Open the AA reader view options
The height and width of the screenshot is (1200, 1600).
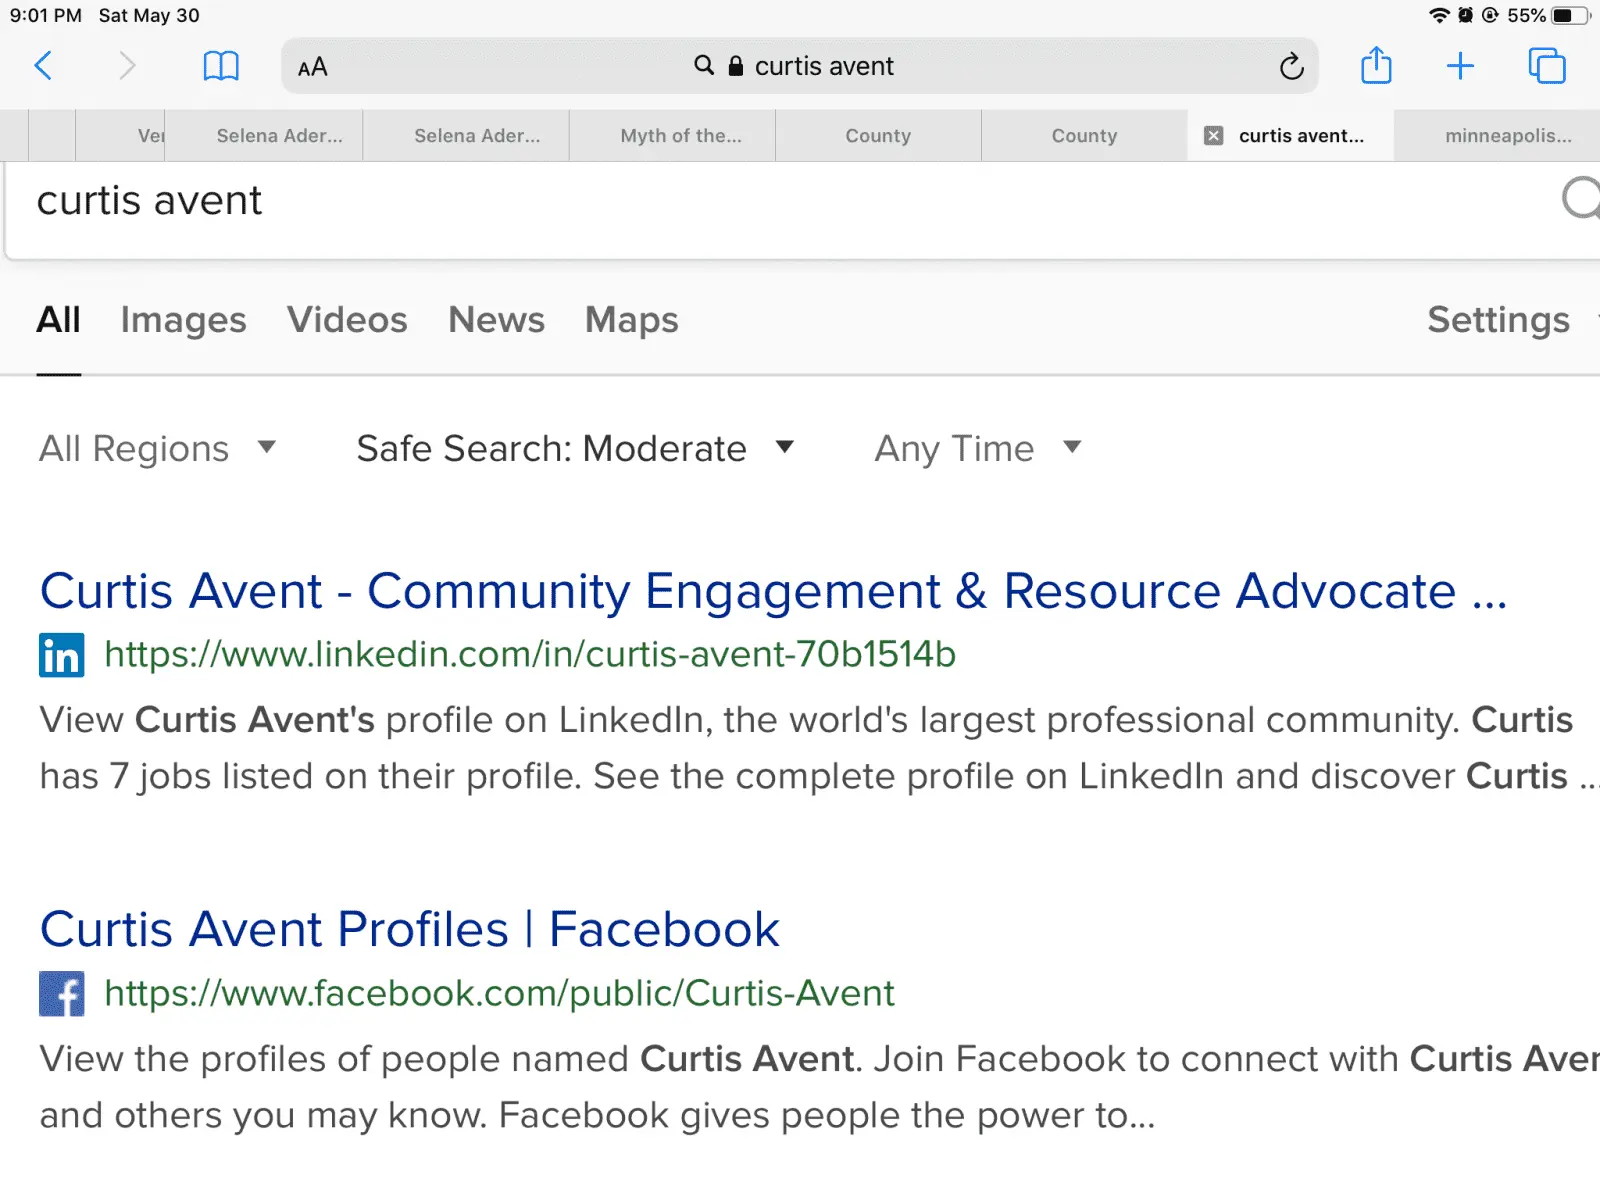pos(313,67)
